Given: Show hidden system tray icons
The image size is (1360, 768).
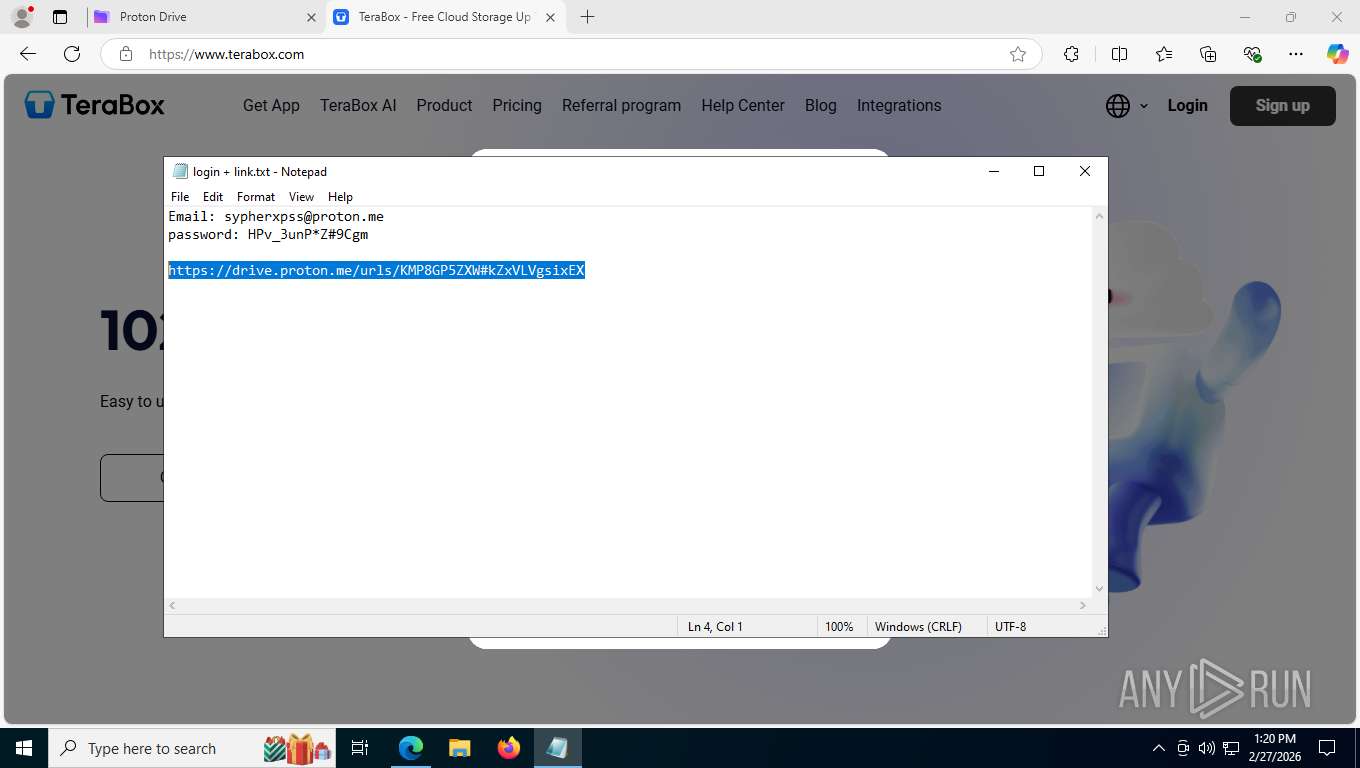Looking at the screenshot, I should coord(1159,748).
